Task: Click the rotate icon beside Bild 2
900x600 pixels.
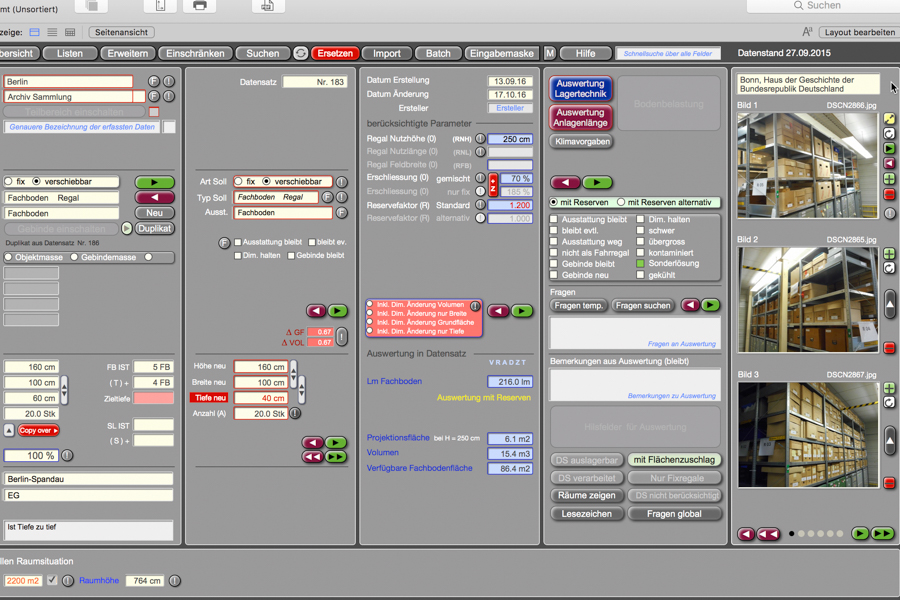Action: [889, 269]
